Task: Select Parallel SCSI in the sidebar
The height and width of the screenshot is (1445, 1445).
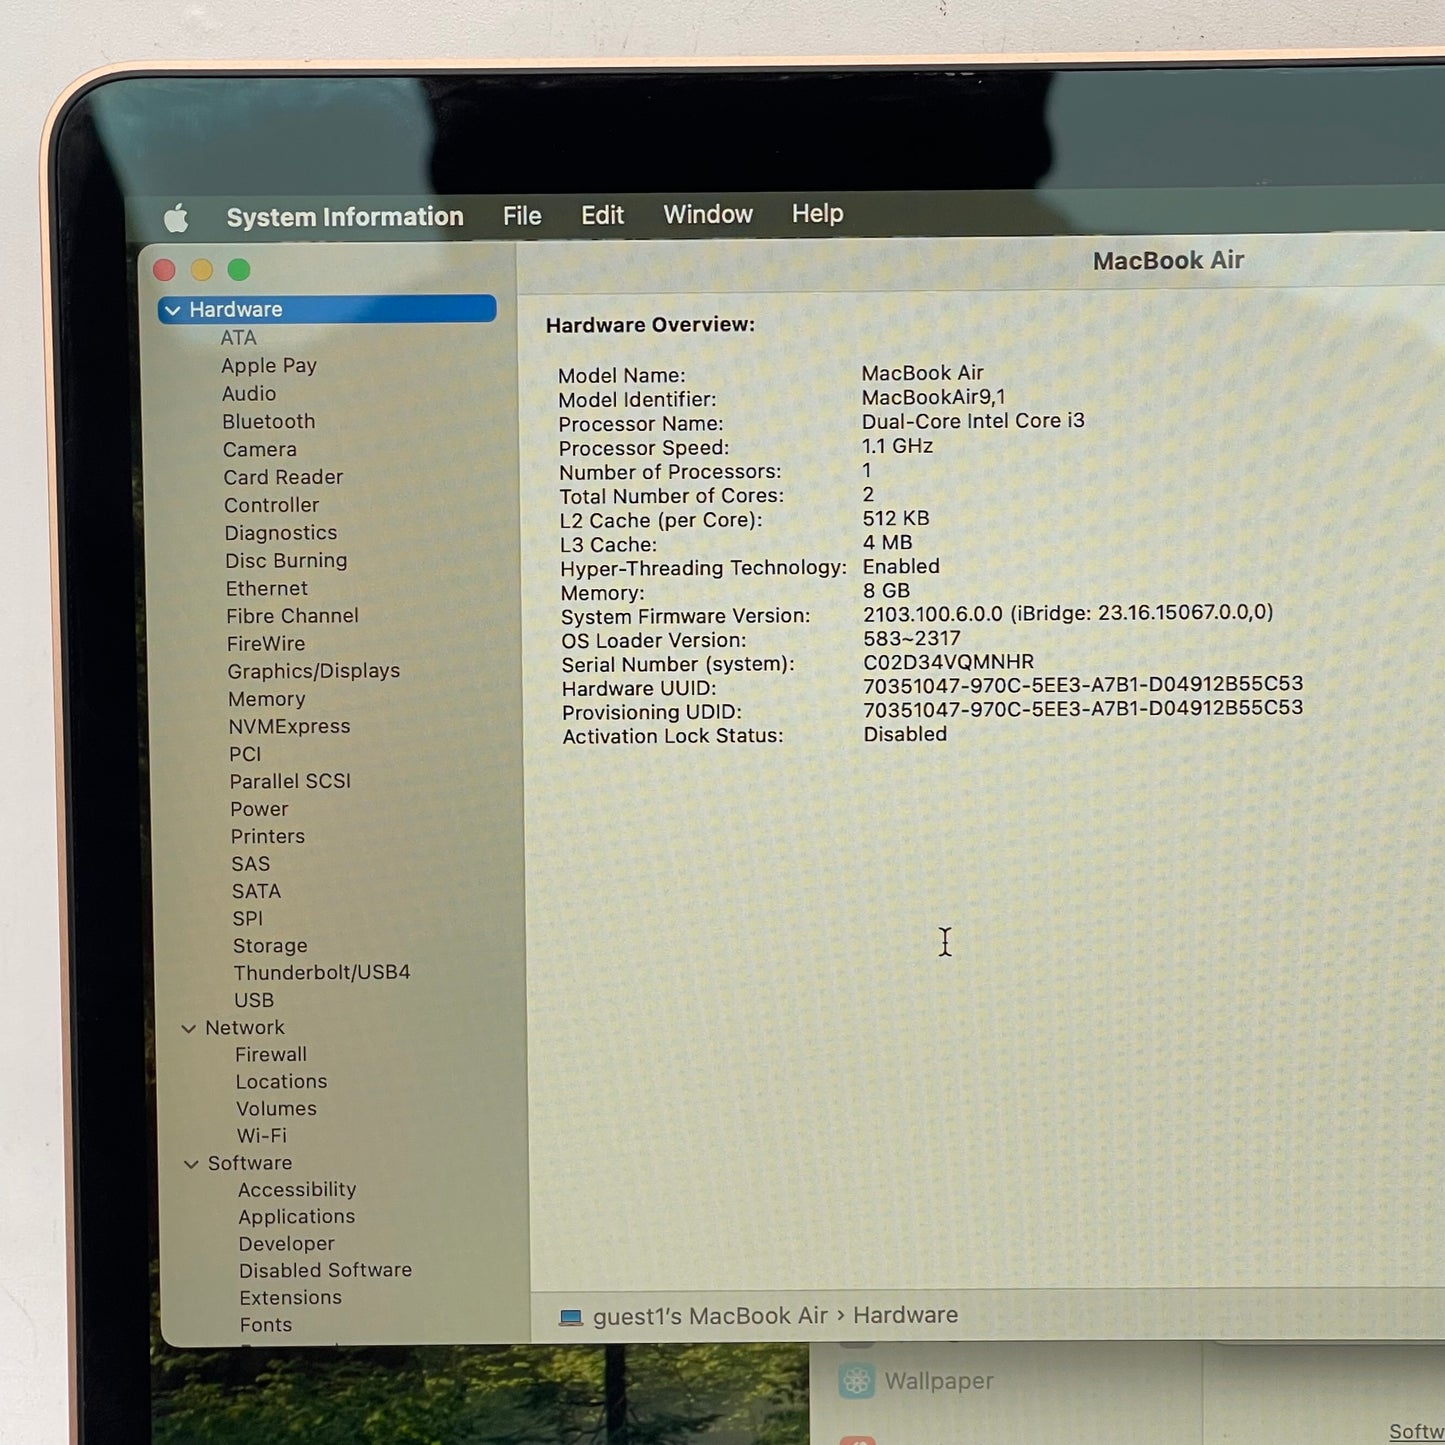Action: click(290, 781)
